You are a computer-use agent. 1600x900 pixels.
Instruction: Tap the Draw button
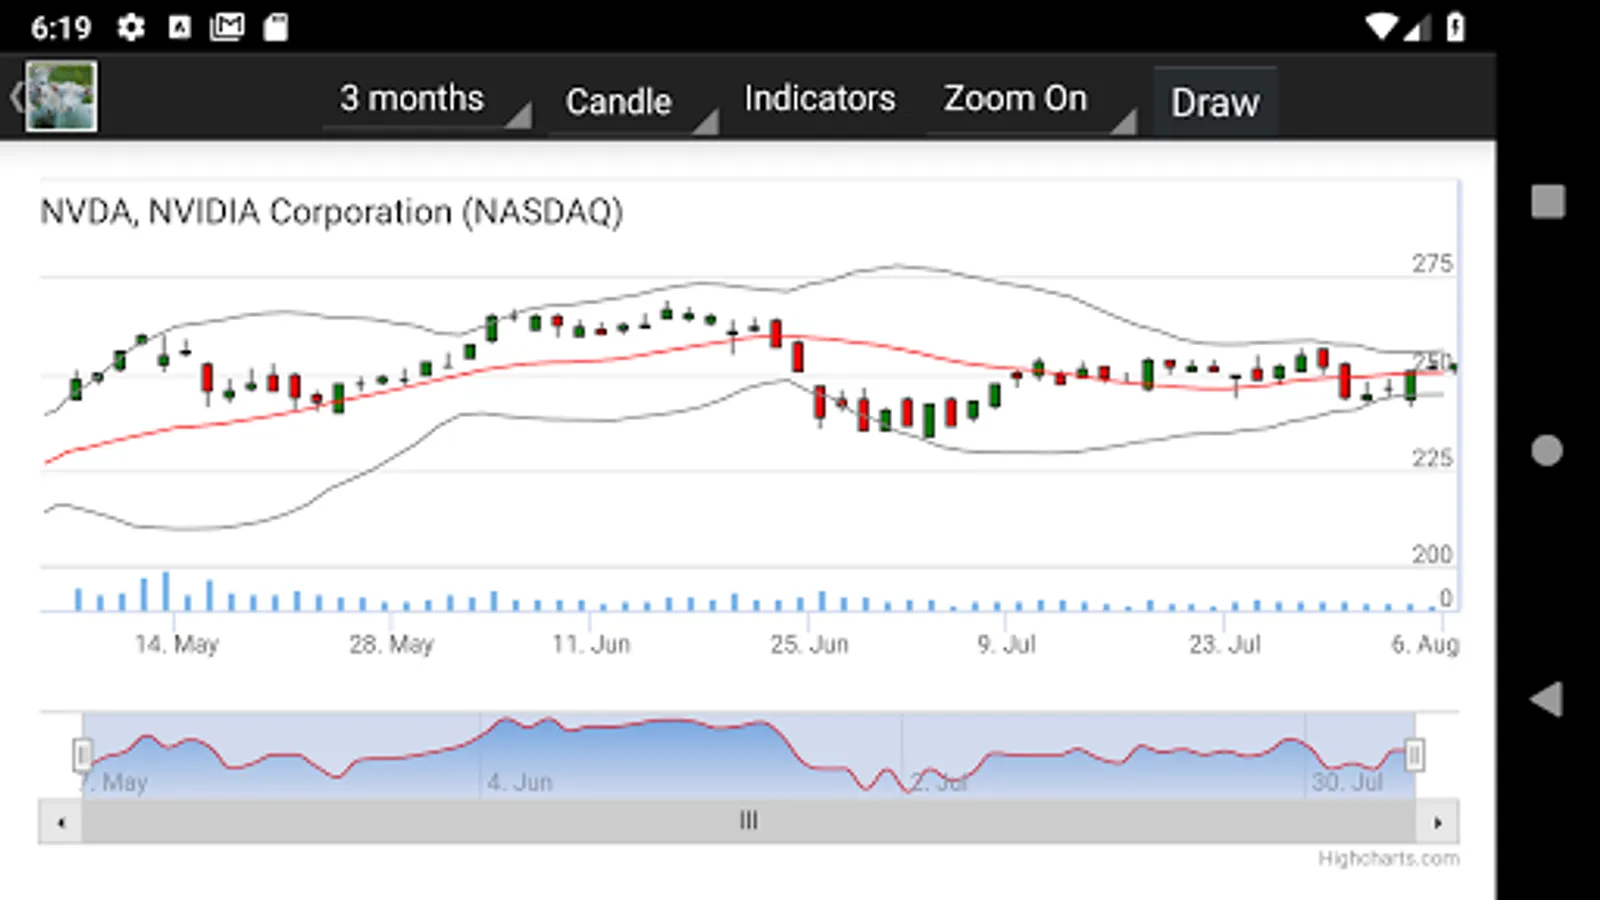coord(1215,102)
